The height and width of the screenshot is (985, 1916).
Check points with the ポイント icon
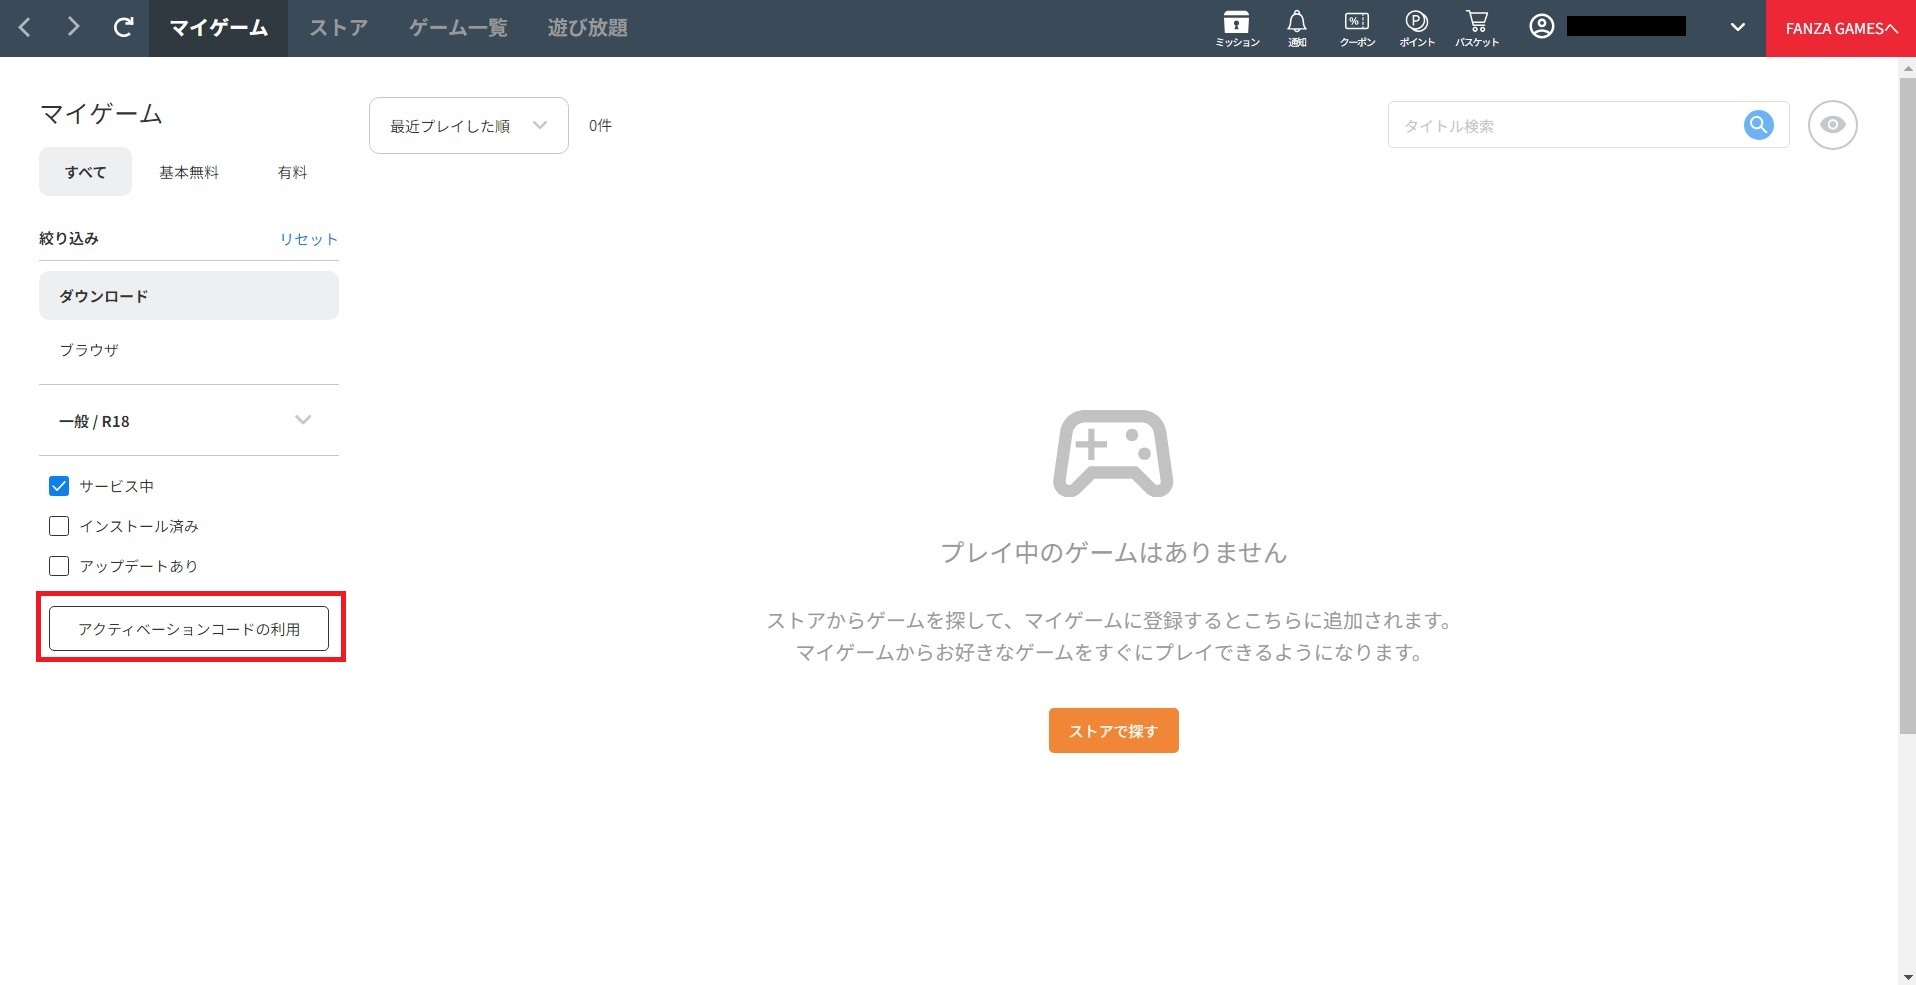tap(1416, 28)
